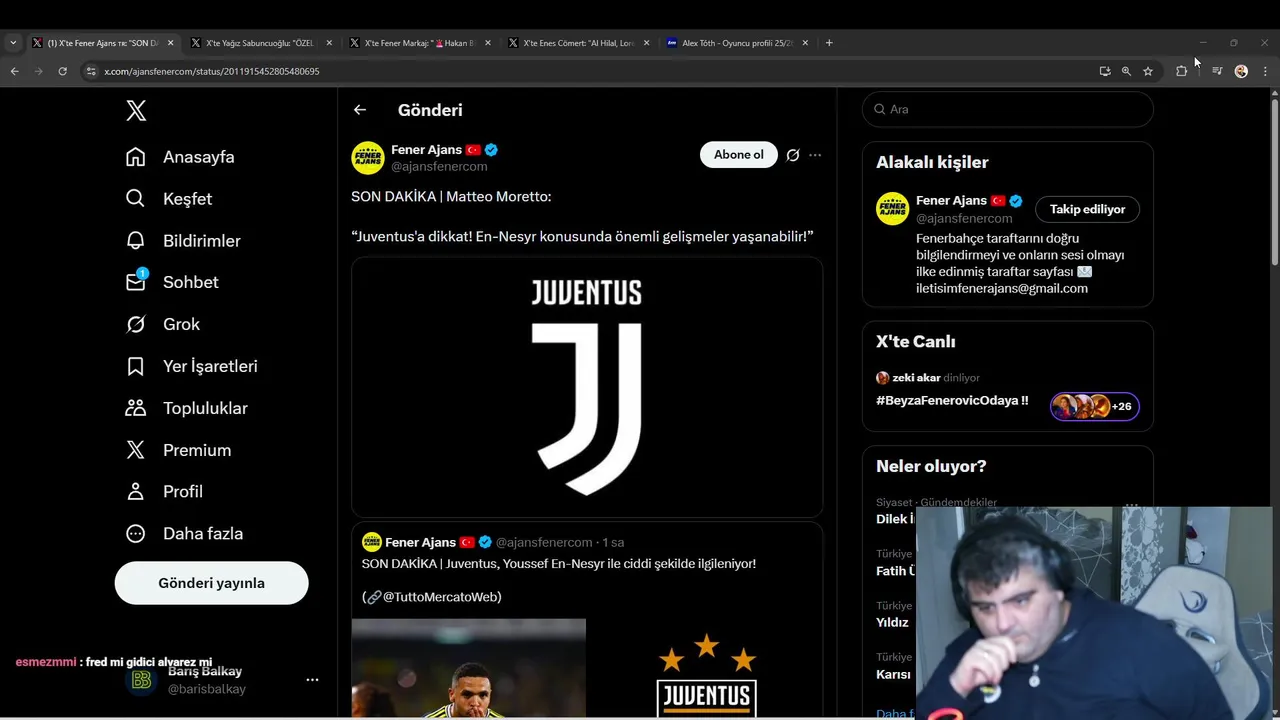This screenshot has width=1280, height=720.
Task: Switch to Yağız Sabuncuoğlu browser tab
Action: 260,43
